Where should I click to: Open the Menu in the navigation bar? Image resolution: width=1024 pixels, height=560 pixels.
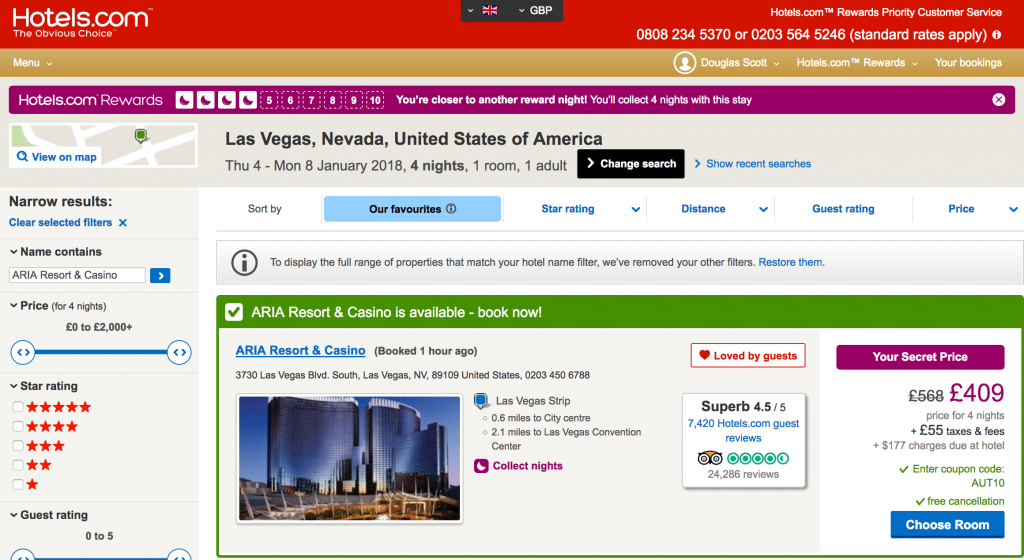coord(32,63)
